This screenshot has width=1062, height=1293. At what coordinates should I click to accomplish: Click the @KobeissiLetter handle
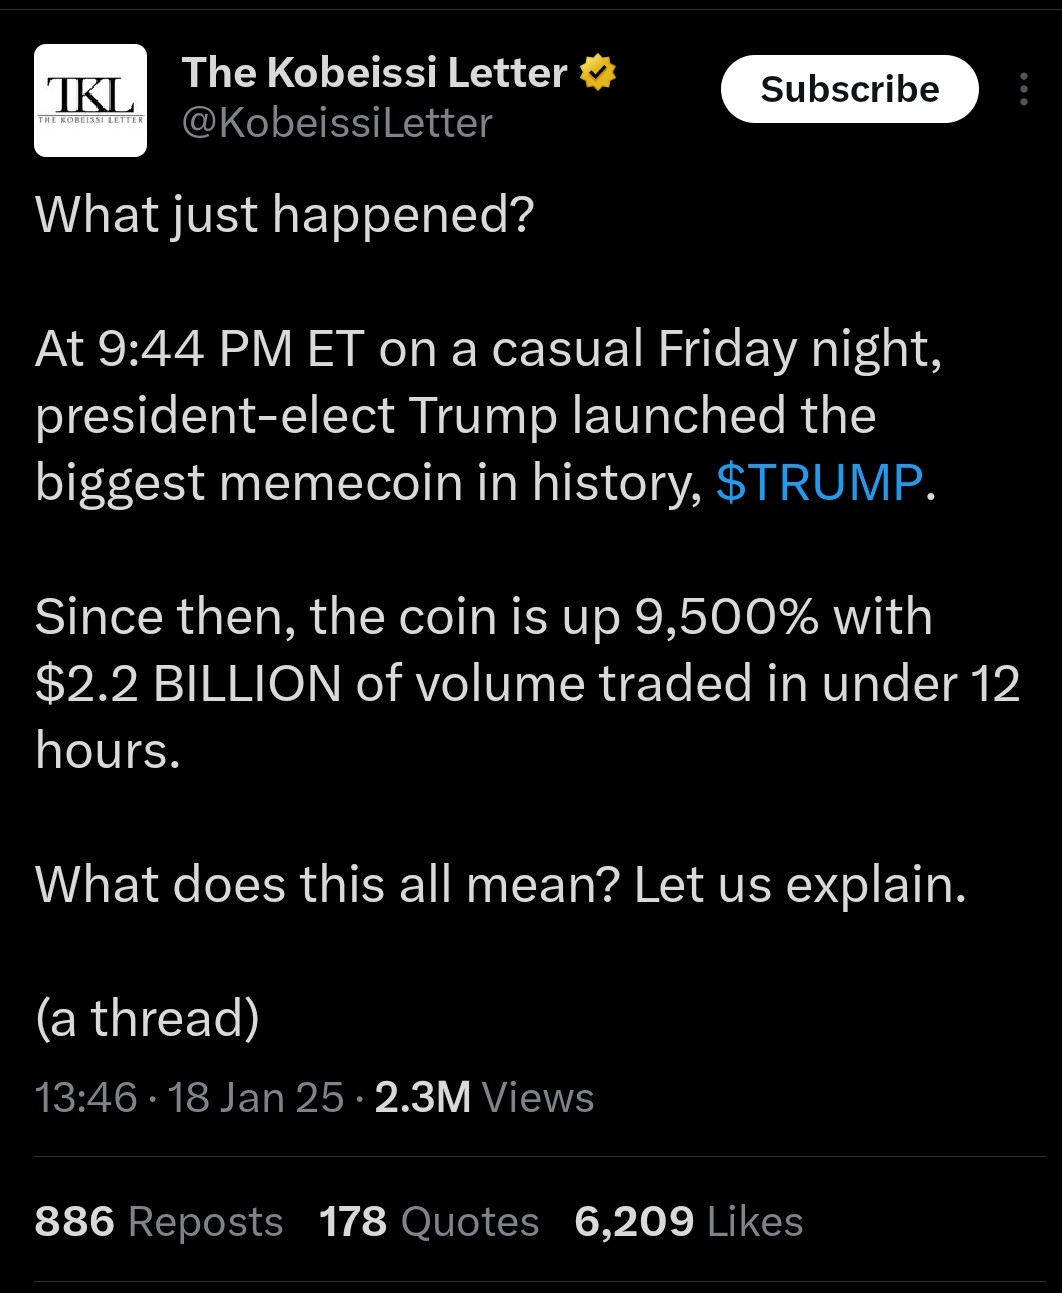(336, 122)
